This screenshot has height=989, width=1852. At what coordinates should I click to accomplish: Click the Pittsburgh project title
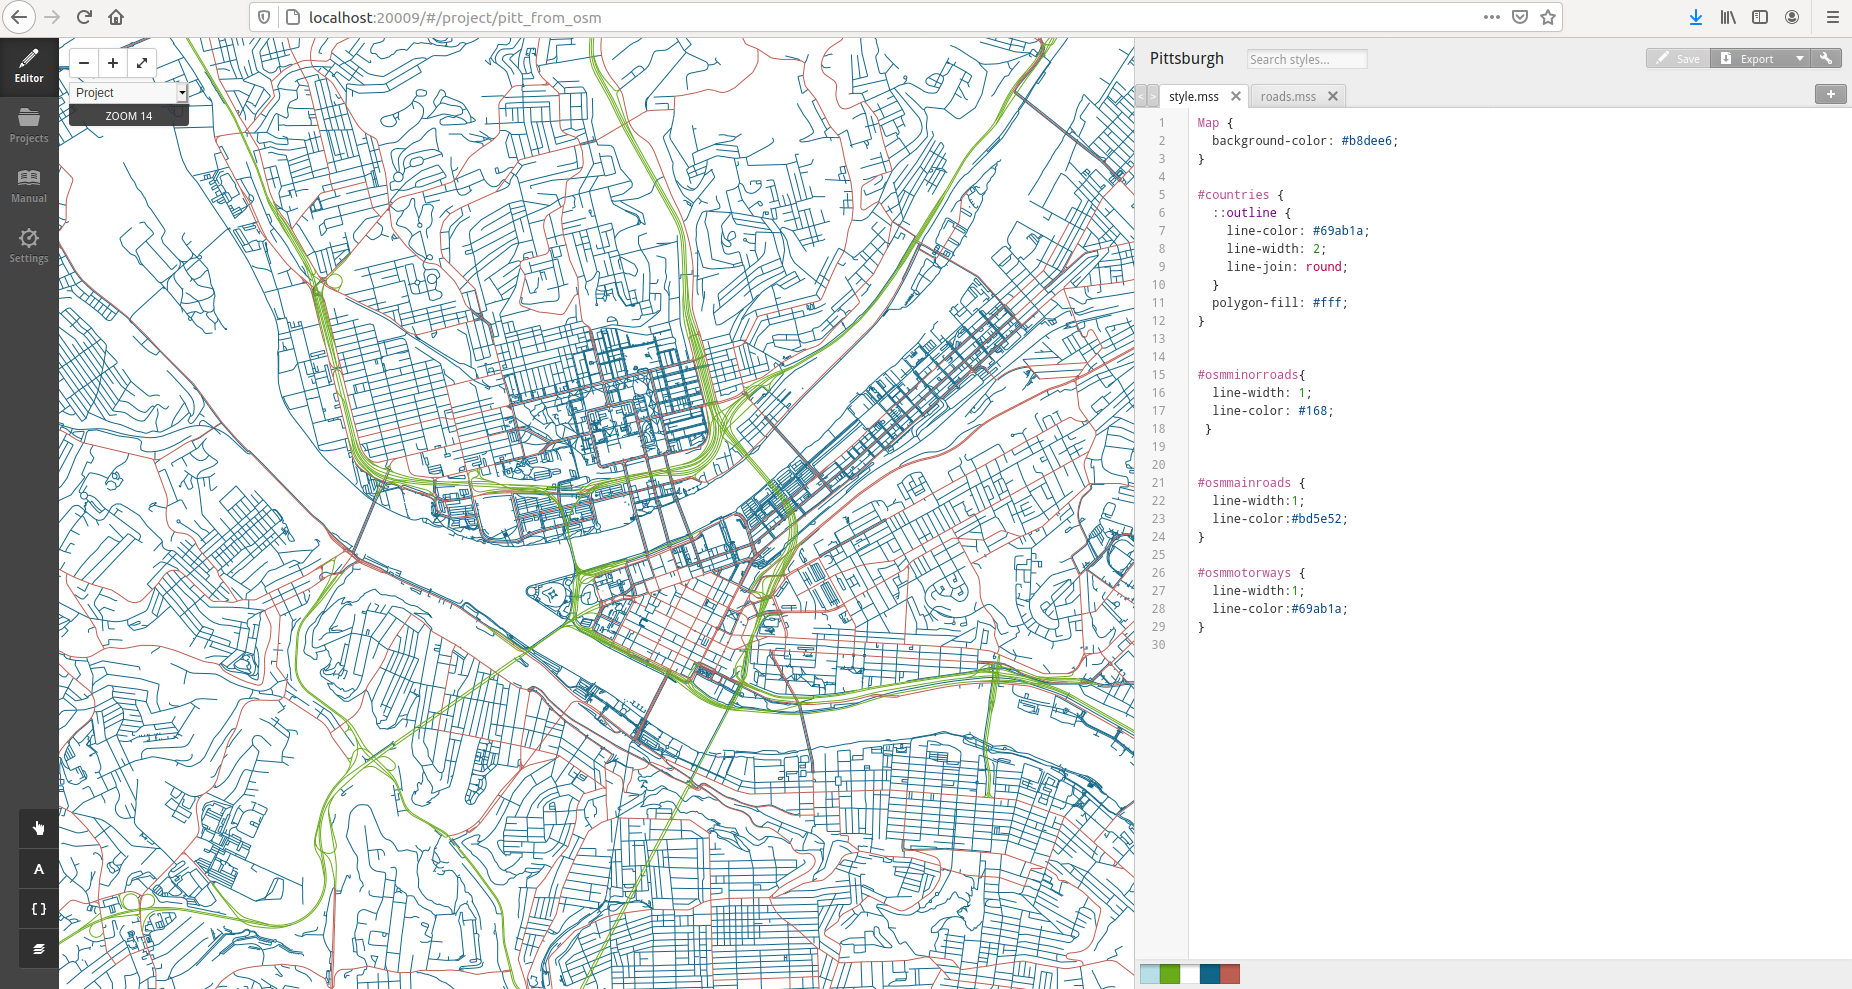tap(1187, 58)
